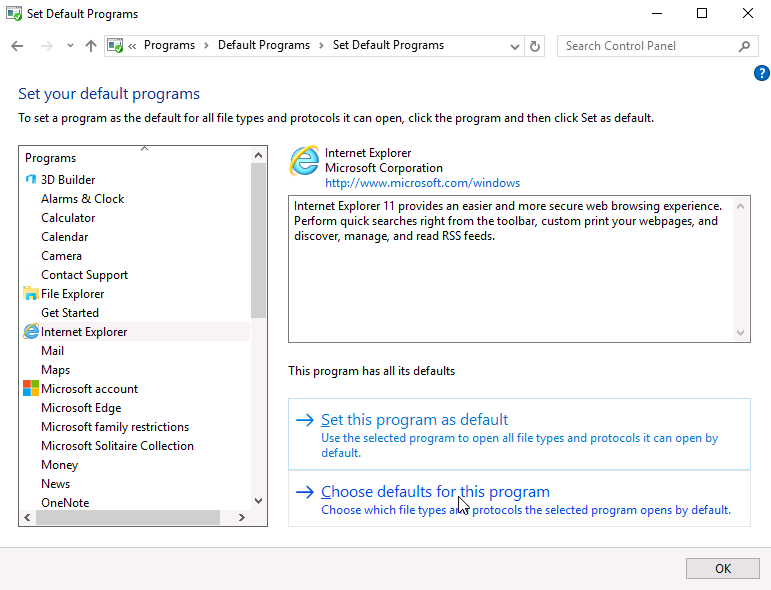Click Set Default Programs breadcrumb
771x590 pixels.
(x=388, y=45)
